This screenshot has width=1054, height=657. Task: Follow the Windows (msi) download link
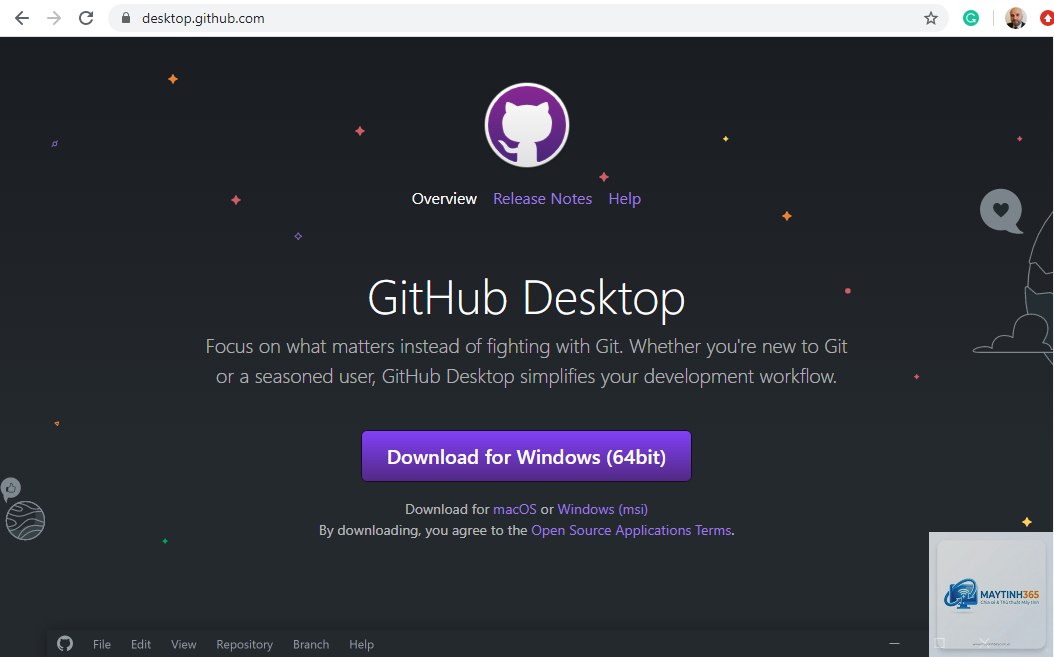click(602, 509)
